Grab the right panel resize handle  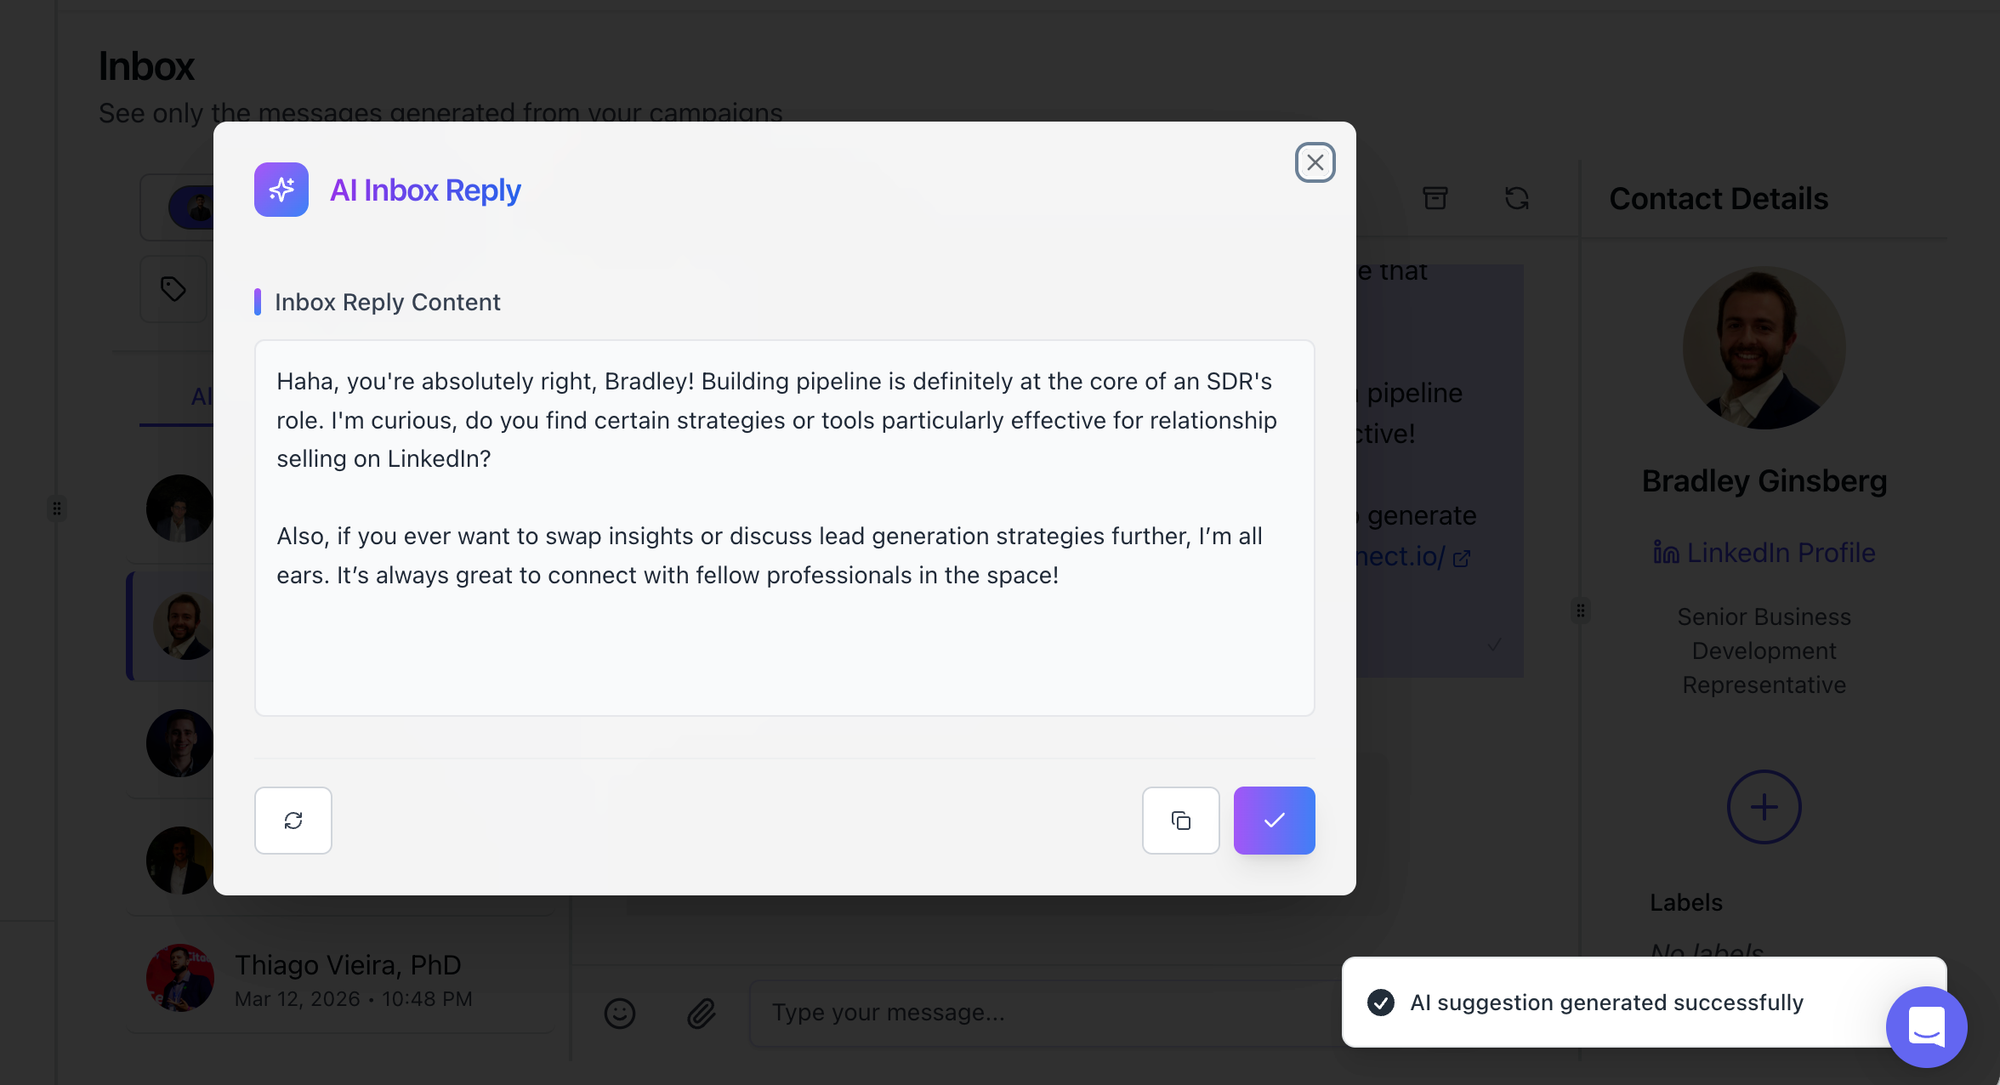pyautogui.click(x=1580, y=610)
